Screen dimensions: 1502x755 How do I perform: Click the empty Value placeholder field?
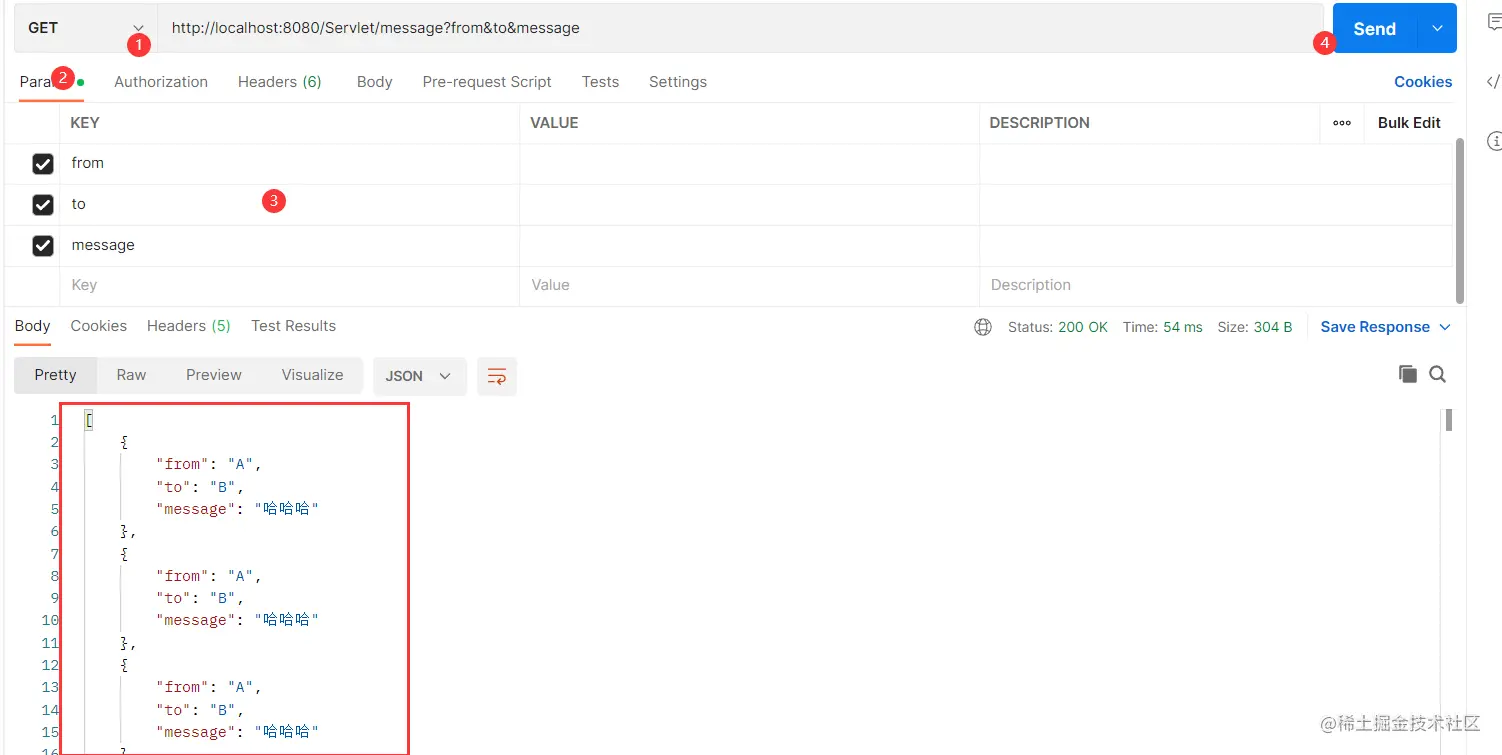point(749,286)
